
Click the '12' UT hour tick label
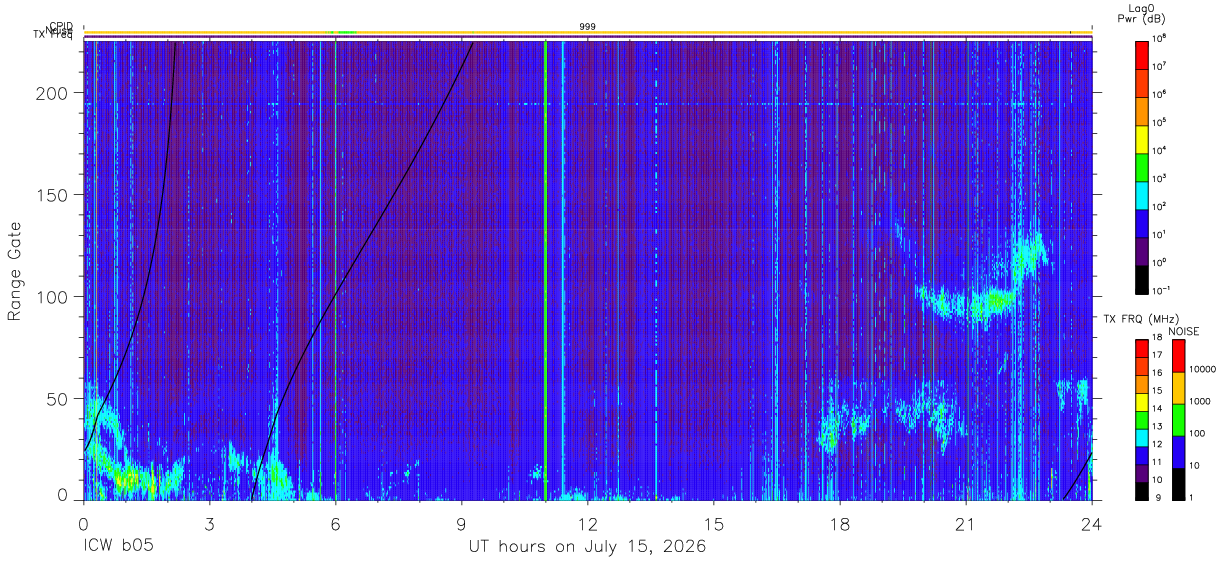pos(588,523)
